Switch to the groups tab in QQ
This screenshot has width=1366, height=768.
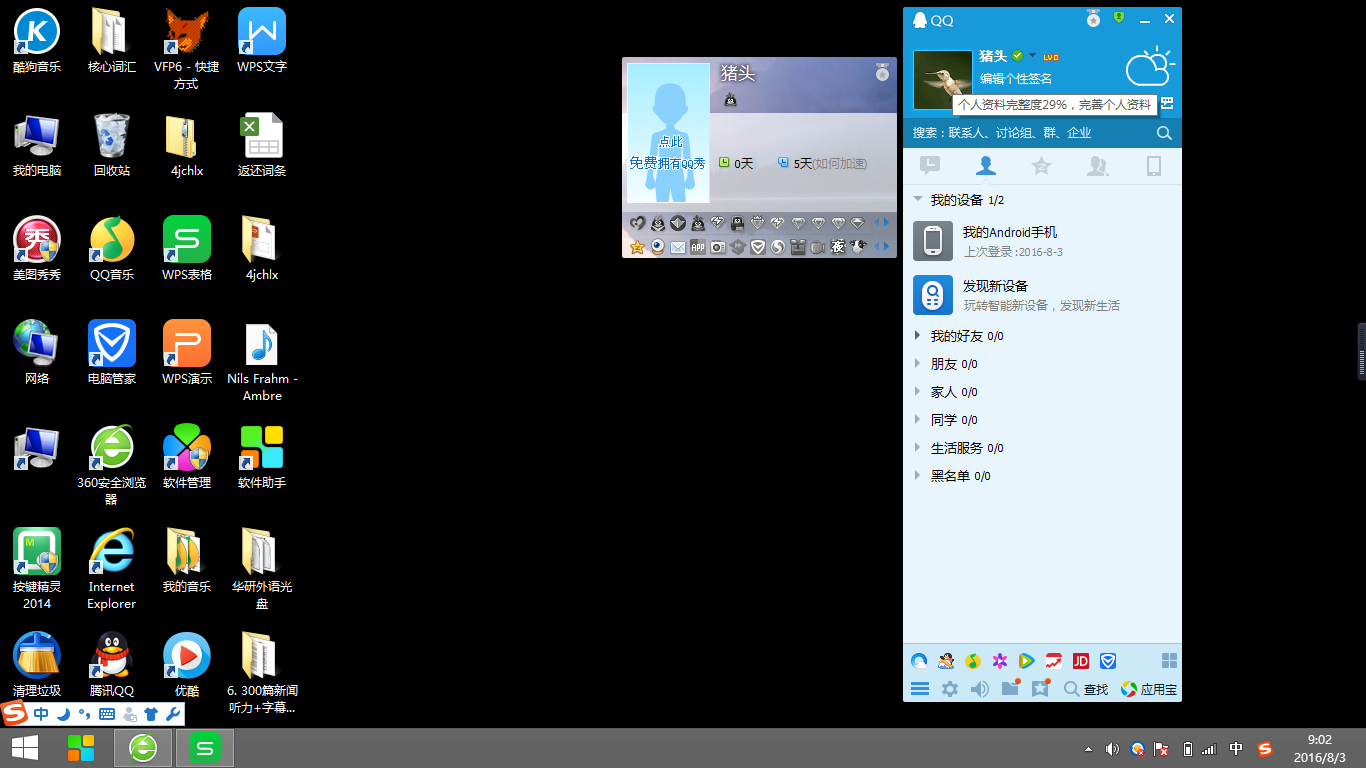click(1098, 166)
